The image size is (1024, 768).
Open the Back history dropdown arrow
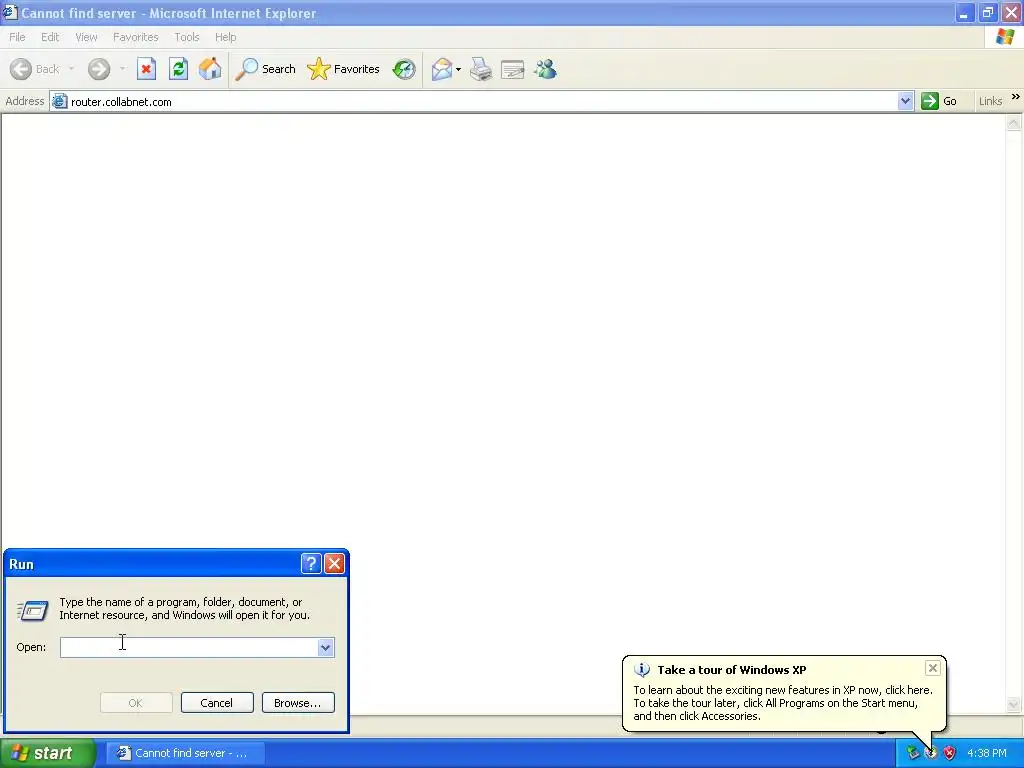coord(71,69)
